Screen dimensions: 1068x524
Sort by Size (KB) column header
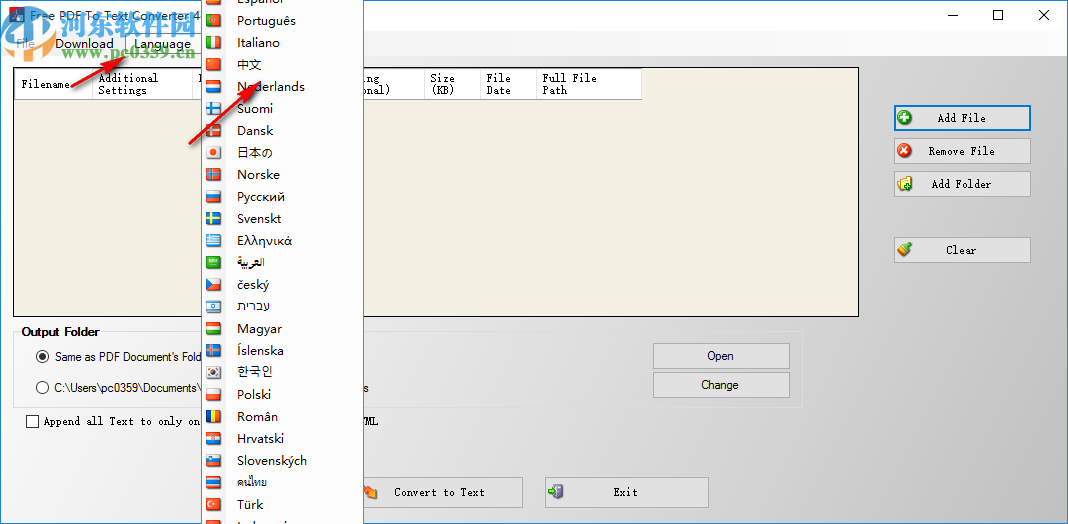tap(452, 84)
